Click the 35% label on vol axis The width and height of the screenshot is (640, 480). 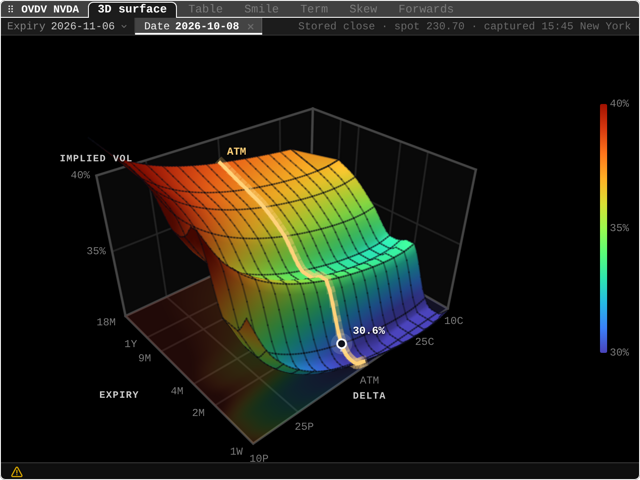(96, 251)
